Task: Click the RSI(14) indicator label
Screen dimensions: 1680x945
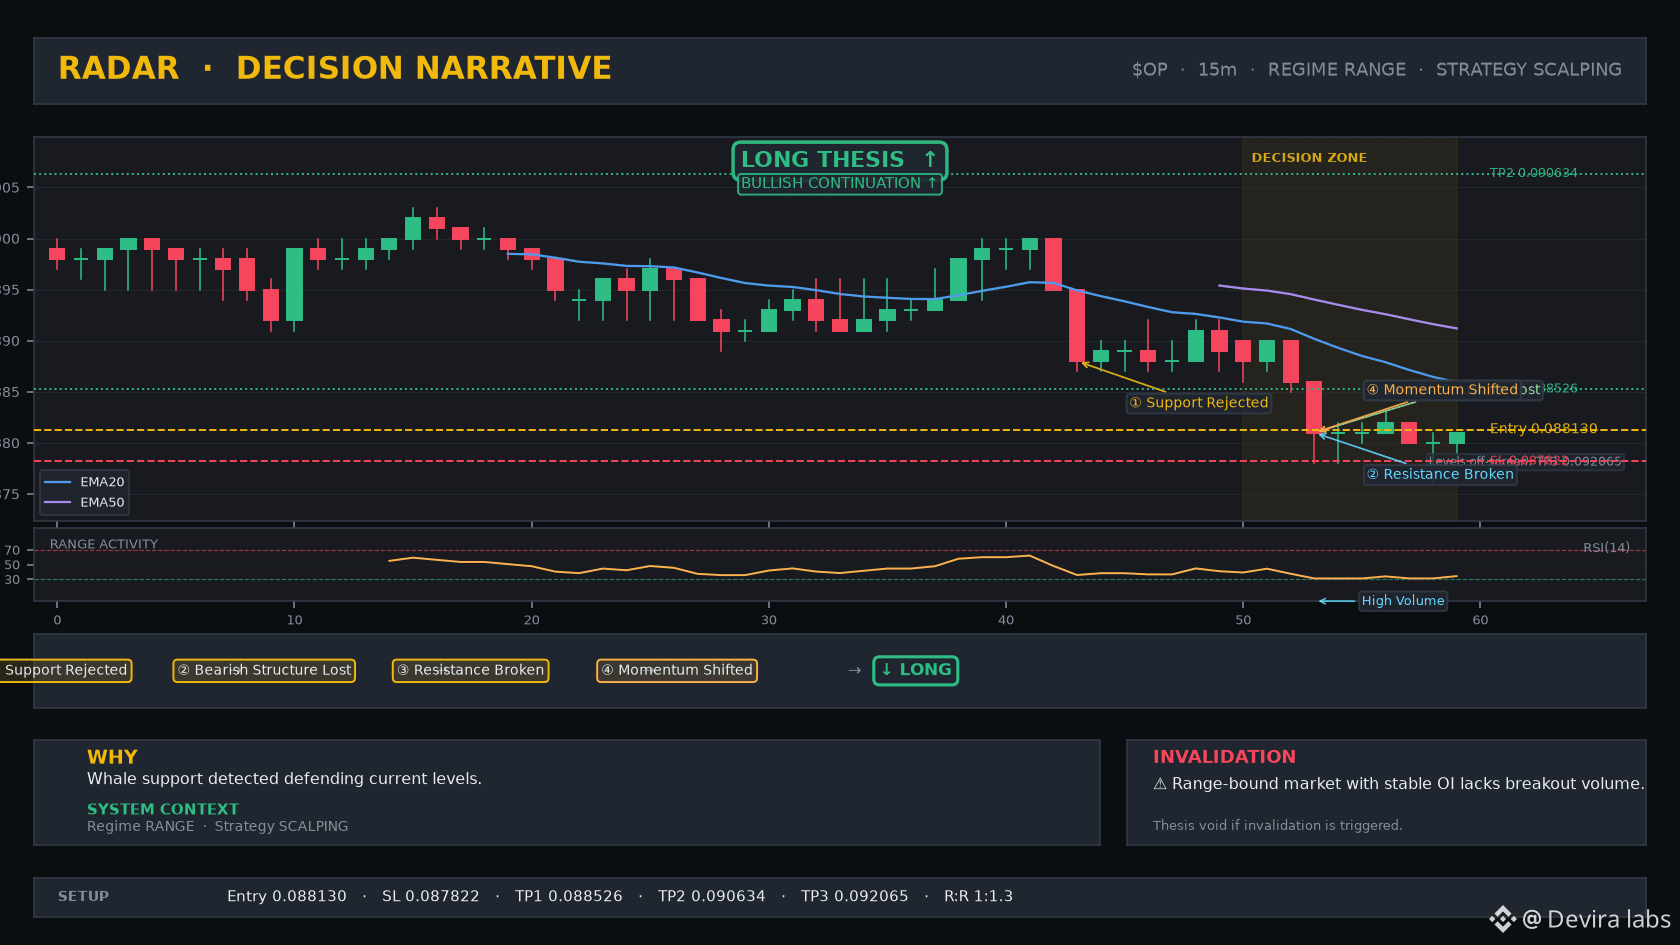Action: (1606, 547)
